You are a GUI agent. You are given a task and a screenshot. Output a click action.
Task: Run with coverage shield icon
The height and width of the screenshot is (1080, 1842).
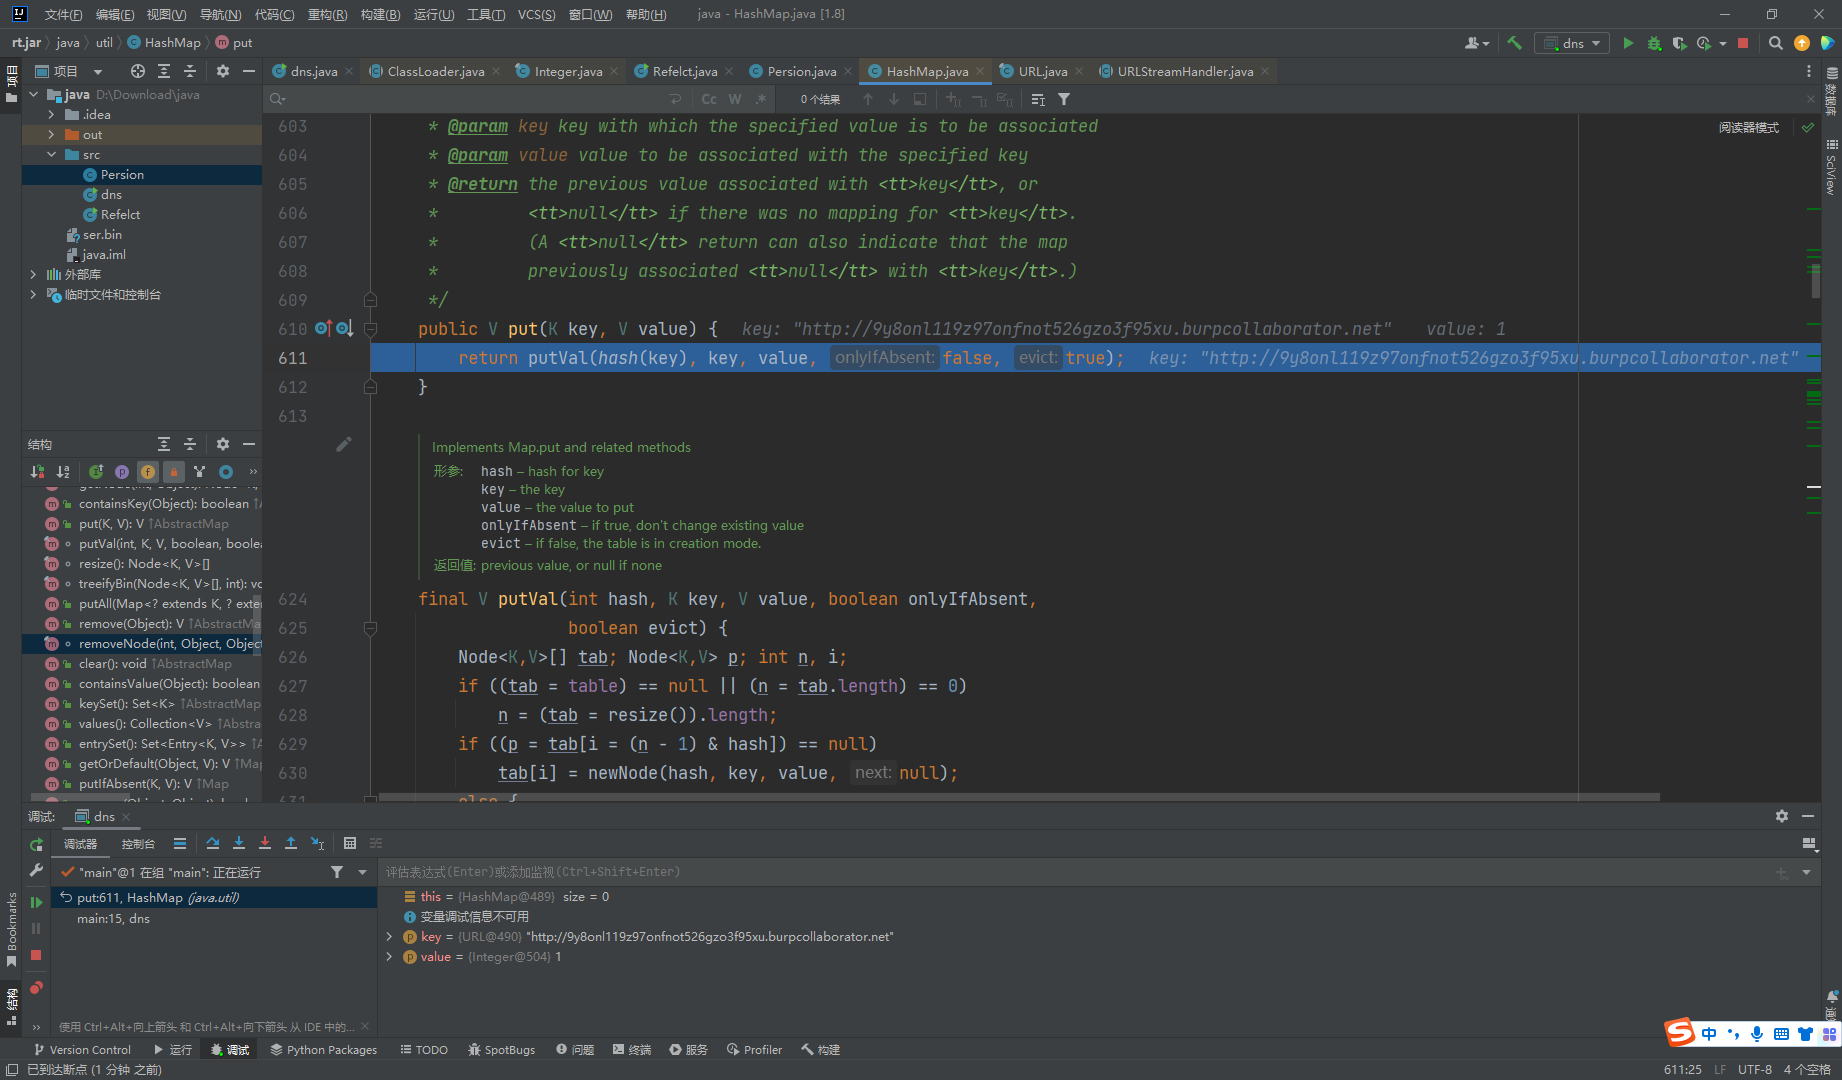[x=1679, y=43]
